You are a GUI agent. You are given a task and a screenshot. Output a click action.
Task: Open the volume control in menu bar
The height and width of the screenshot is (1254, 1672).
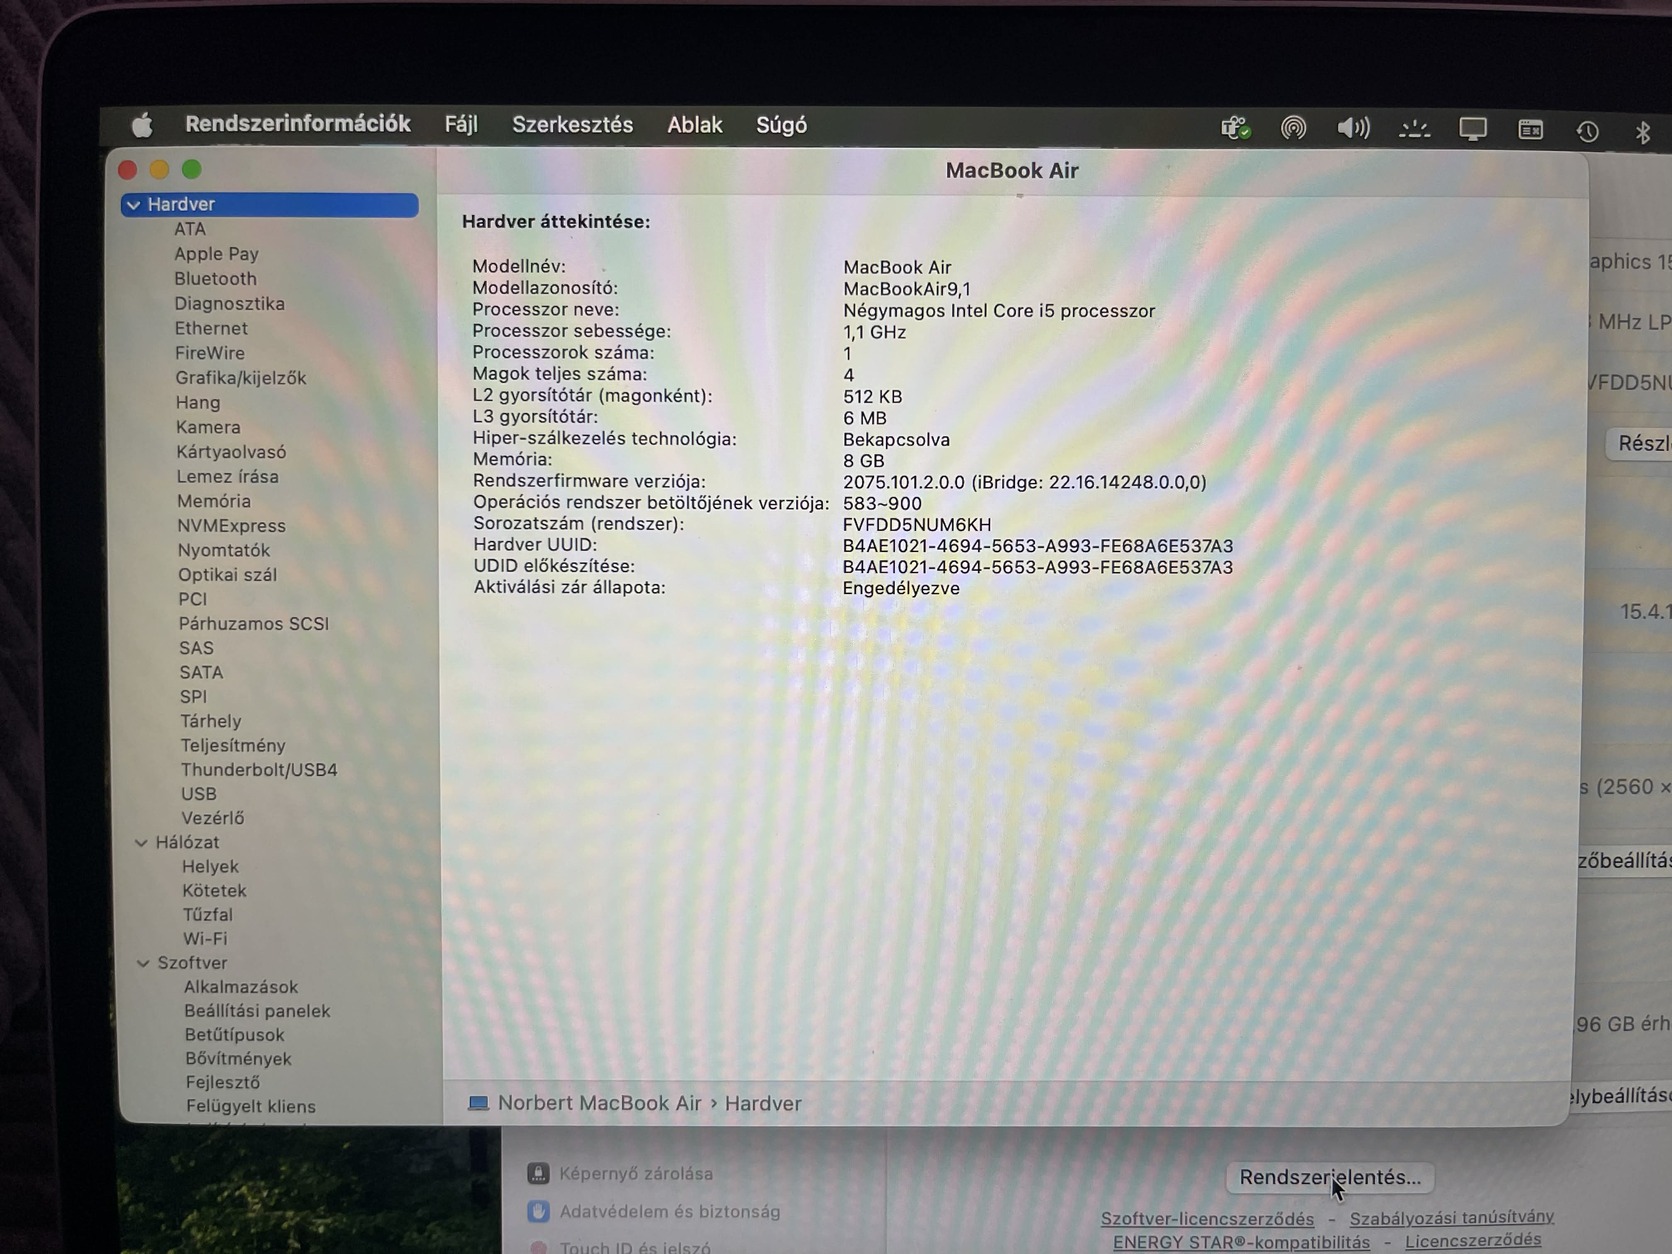coord(1353,128)
